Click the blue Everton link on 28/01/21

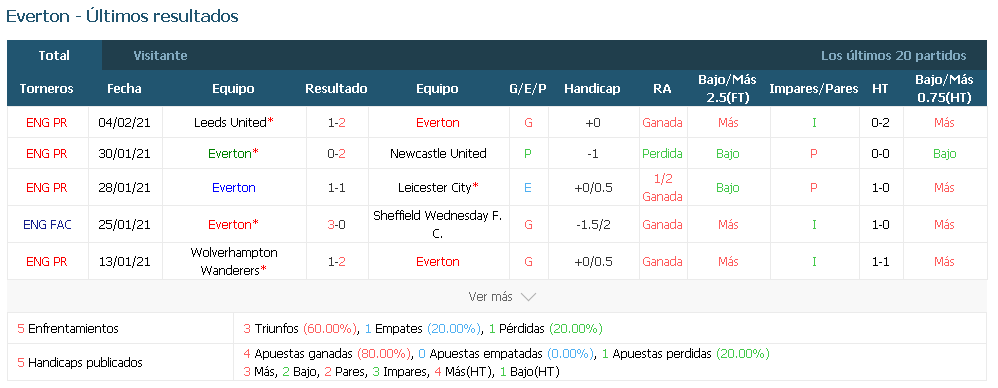pos(234,188)
